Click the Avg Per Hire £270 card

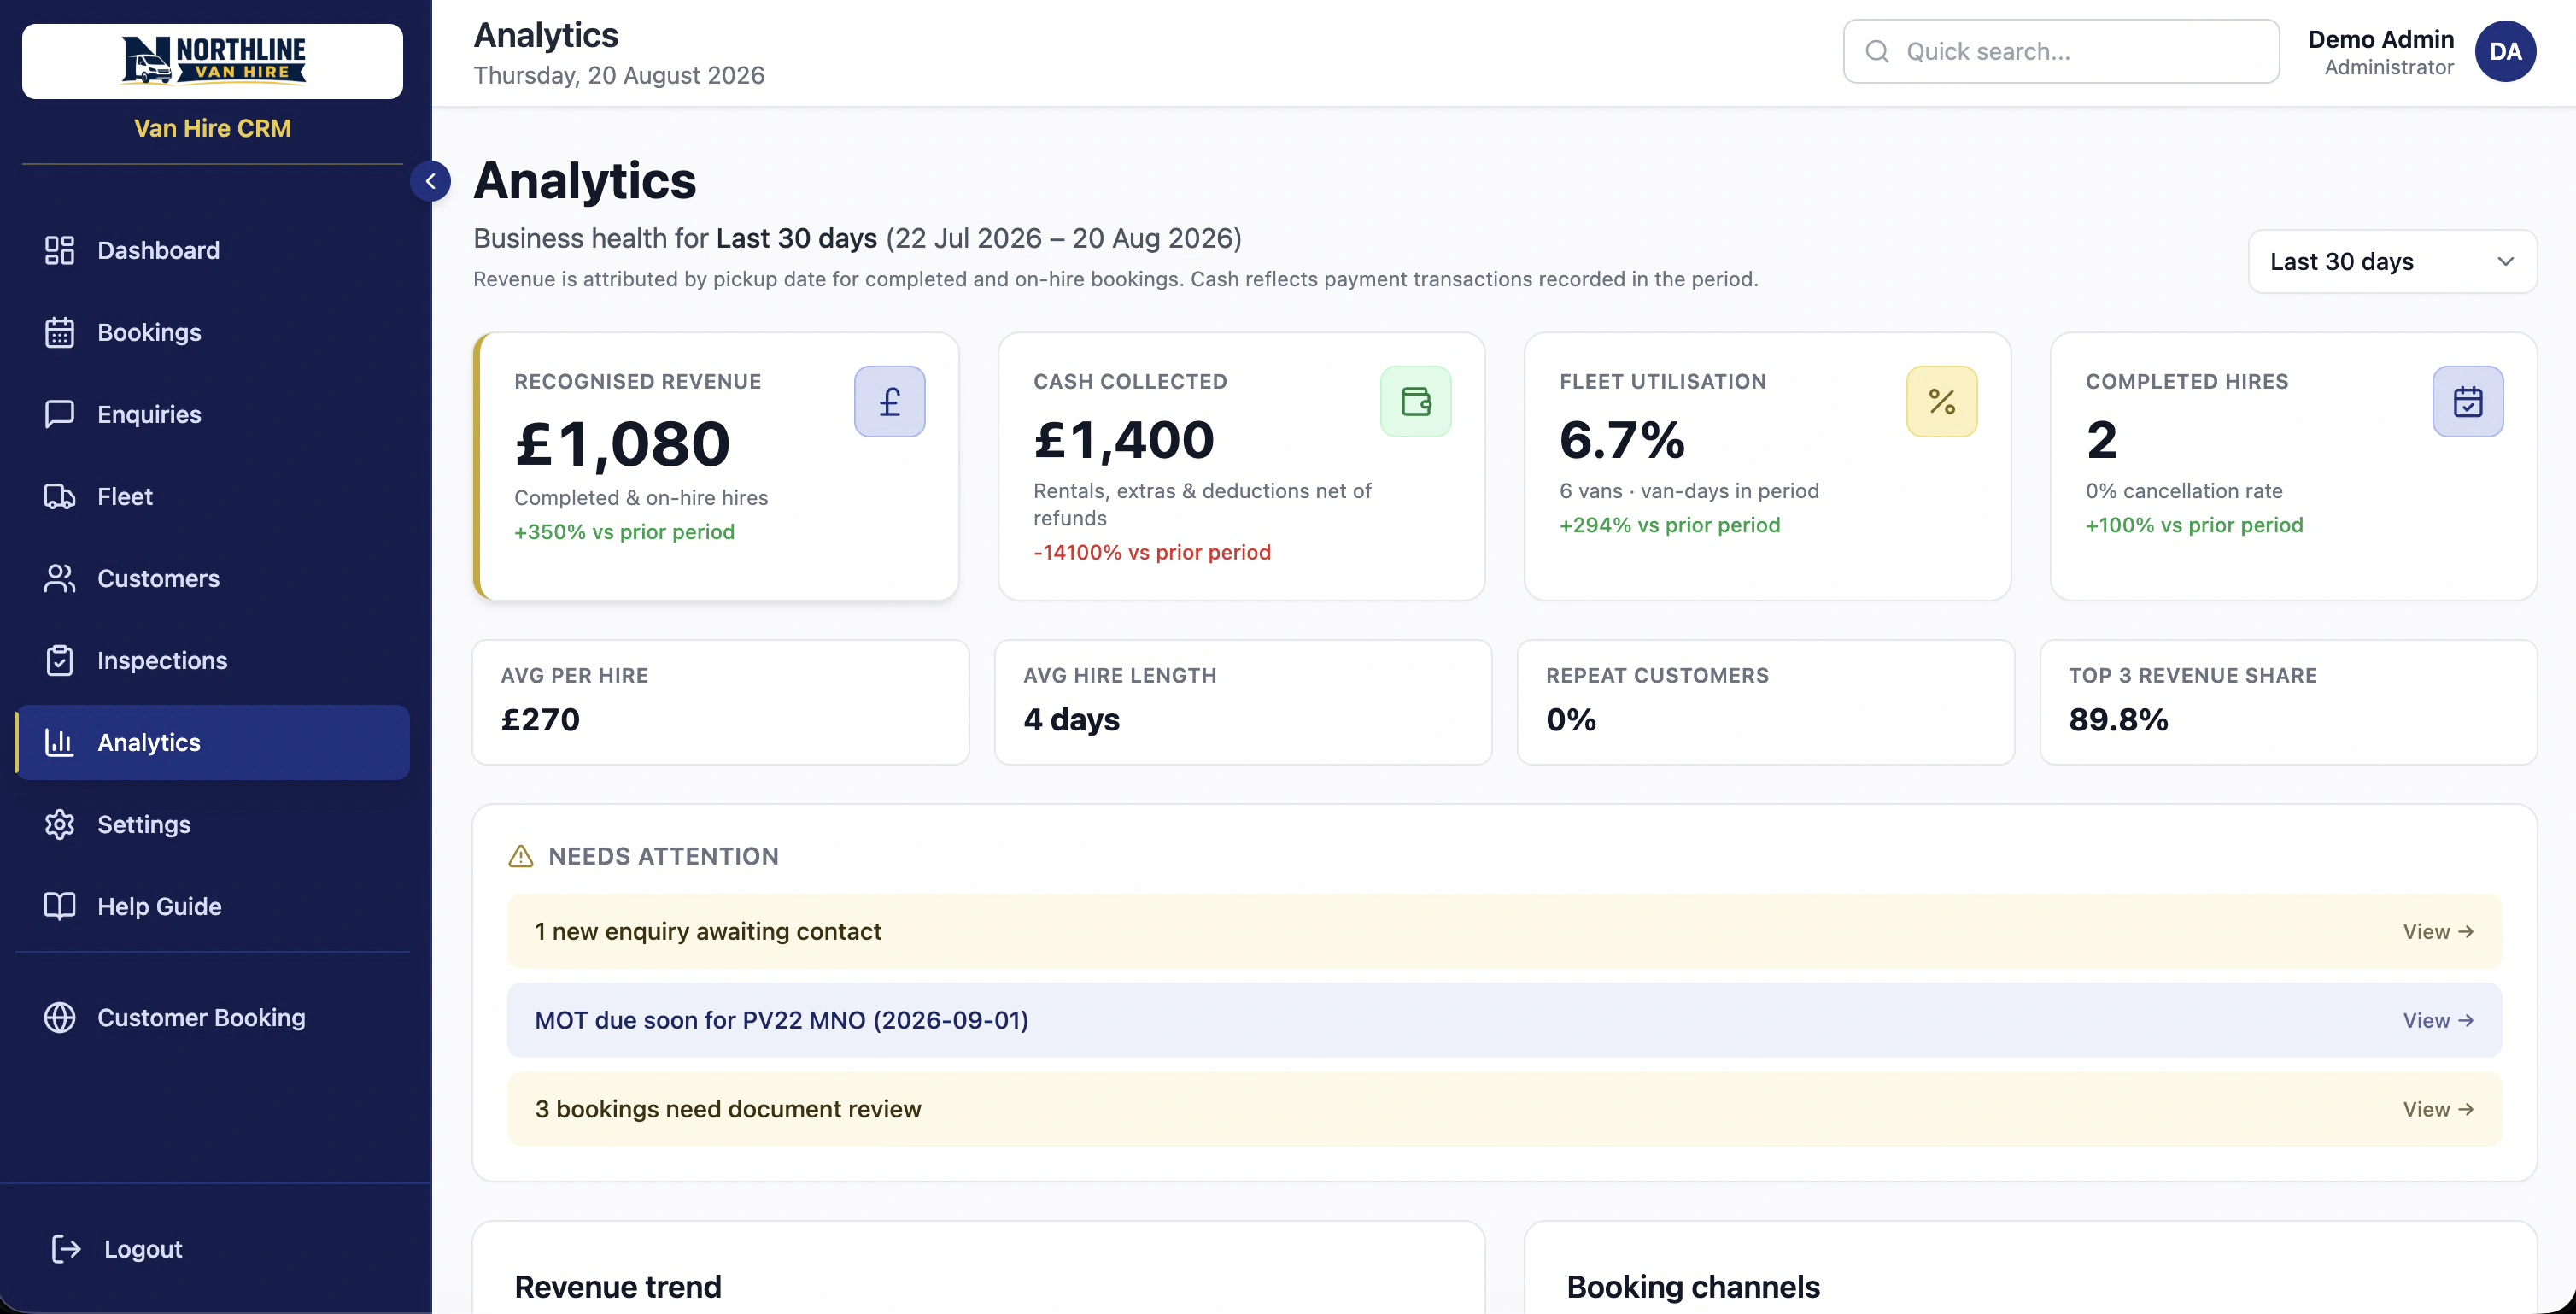pyautogui.click(x=720, y=702)
